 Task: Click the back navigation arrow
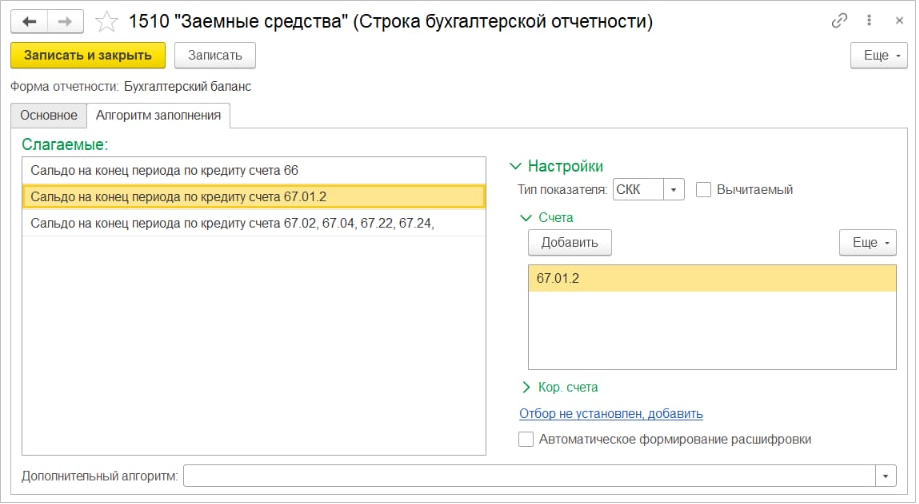[x=30, y=21]
